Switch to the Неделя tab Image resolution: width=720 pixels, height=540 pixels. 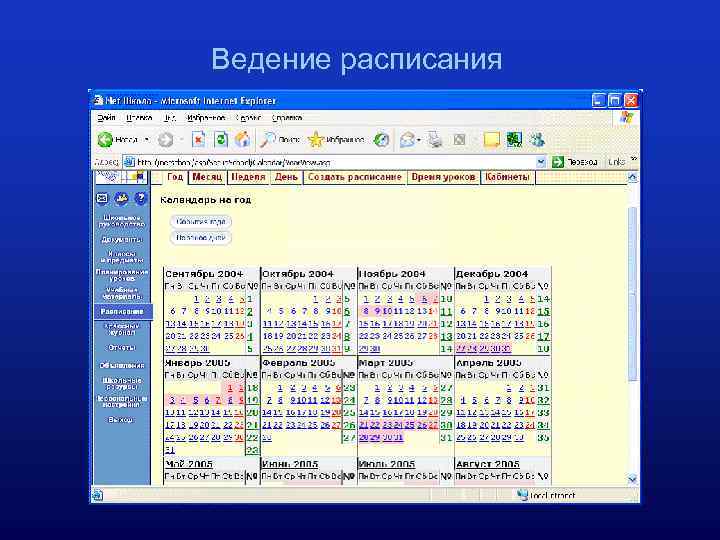click(248, 177)
